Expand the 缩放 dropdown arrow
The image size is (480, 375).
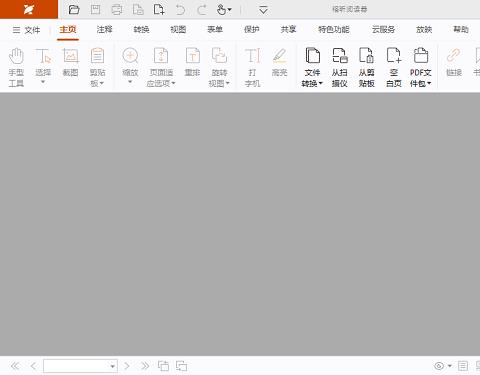click(130, 82)
